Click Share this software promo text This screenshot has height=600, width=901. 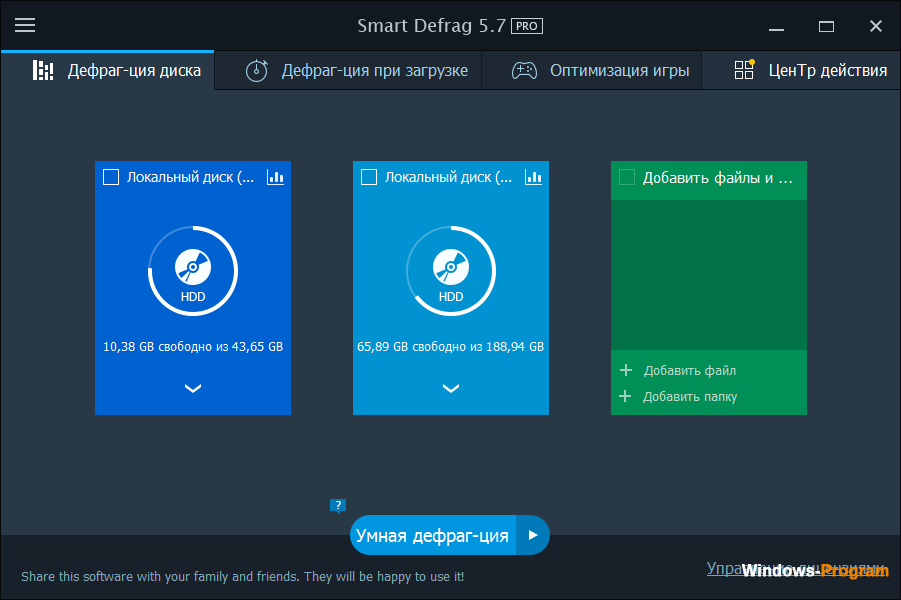click(242, 576)
